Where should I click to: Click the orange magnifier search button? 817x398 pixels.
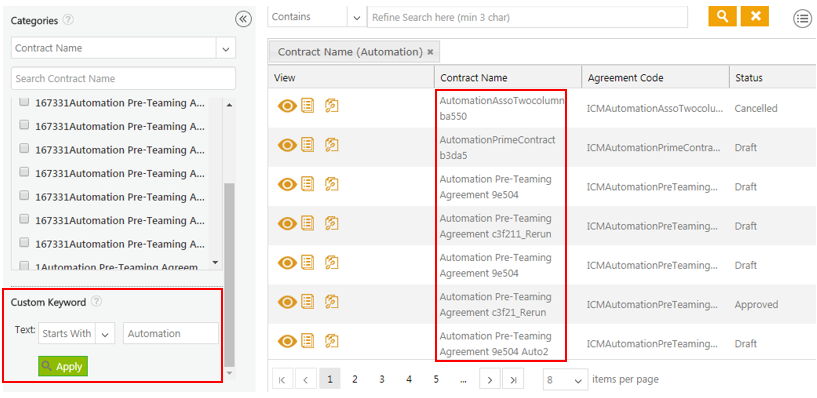click(722, 16)
